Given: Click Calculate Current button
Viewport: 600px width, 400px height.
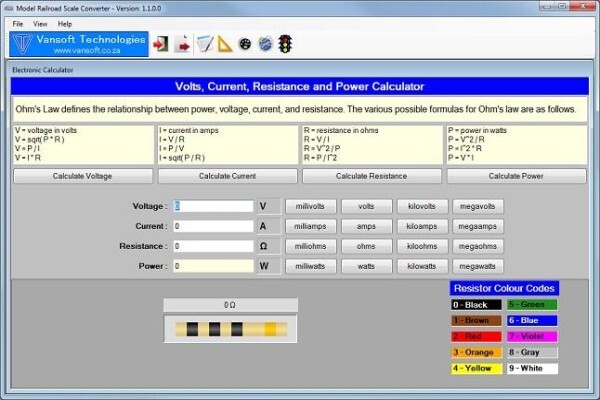Looking at the screenshot, I should pyautogui.click(x=227, y=176).
